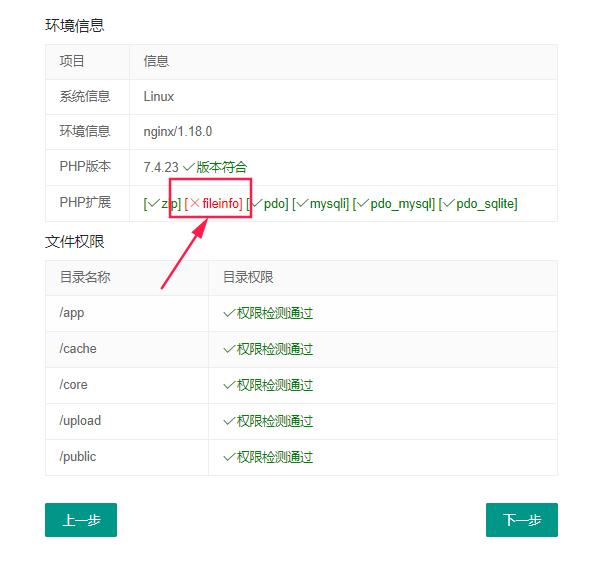This screenshot has width=607, height=581.
Task: Click the /public permission passed status
Action: click(268, 457)
